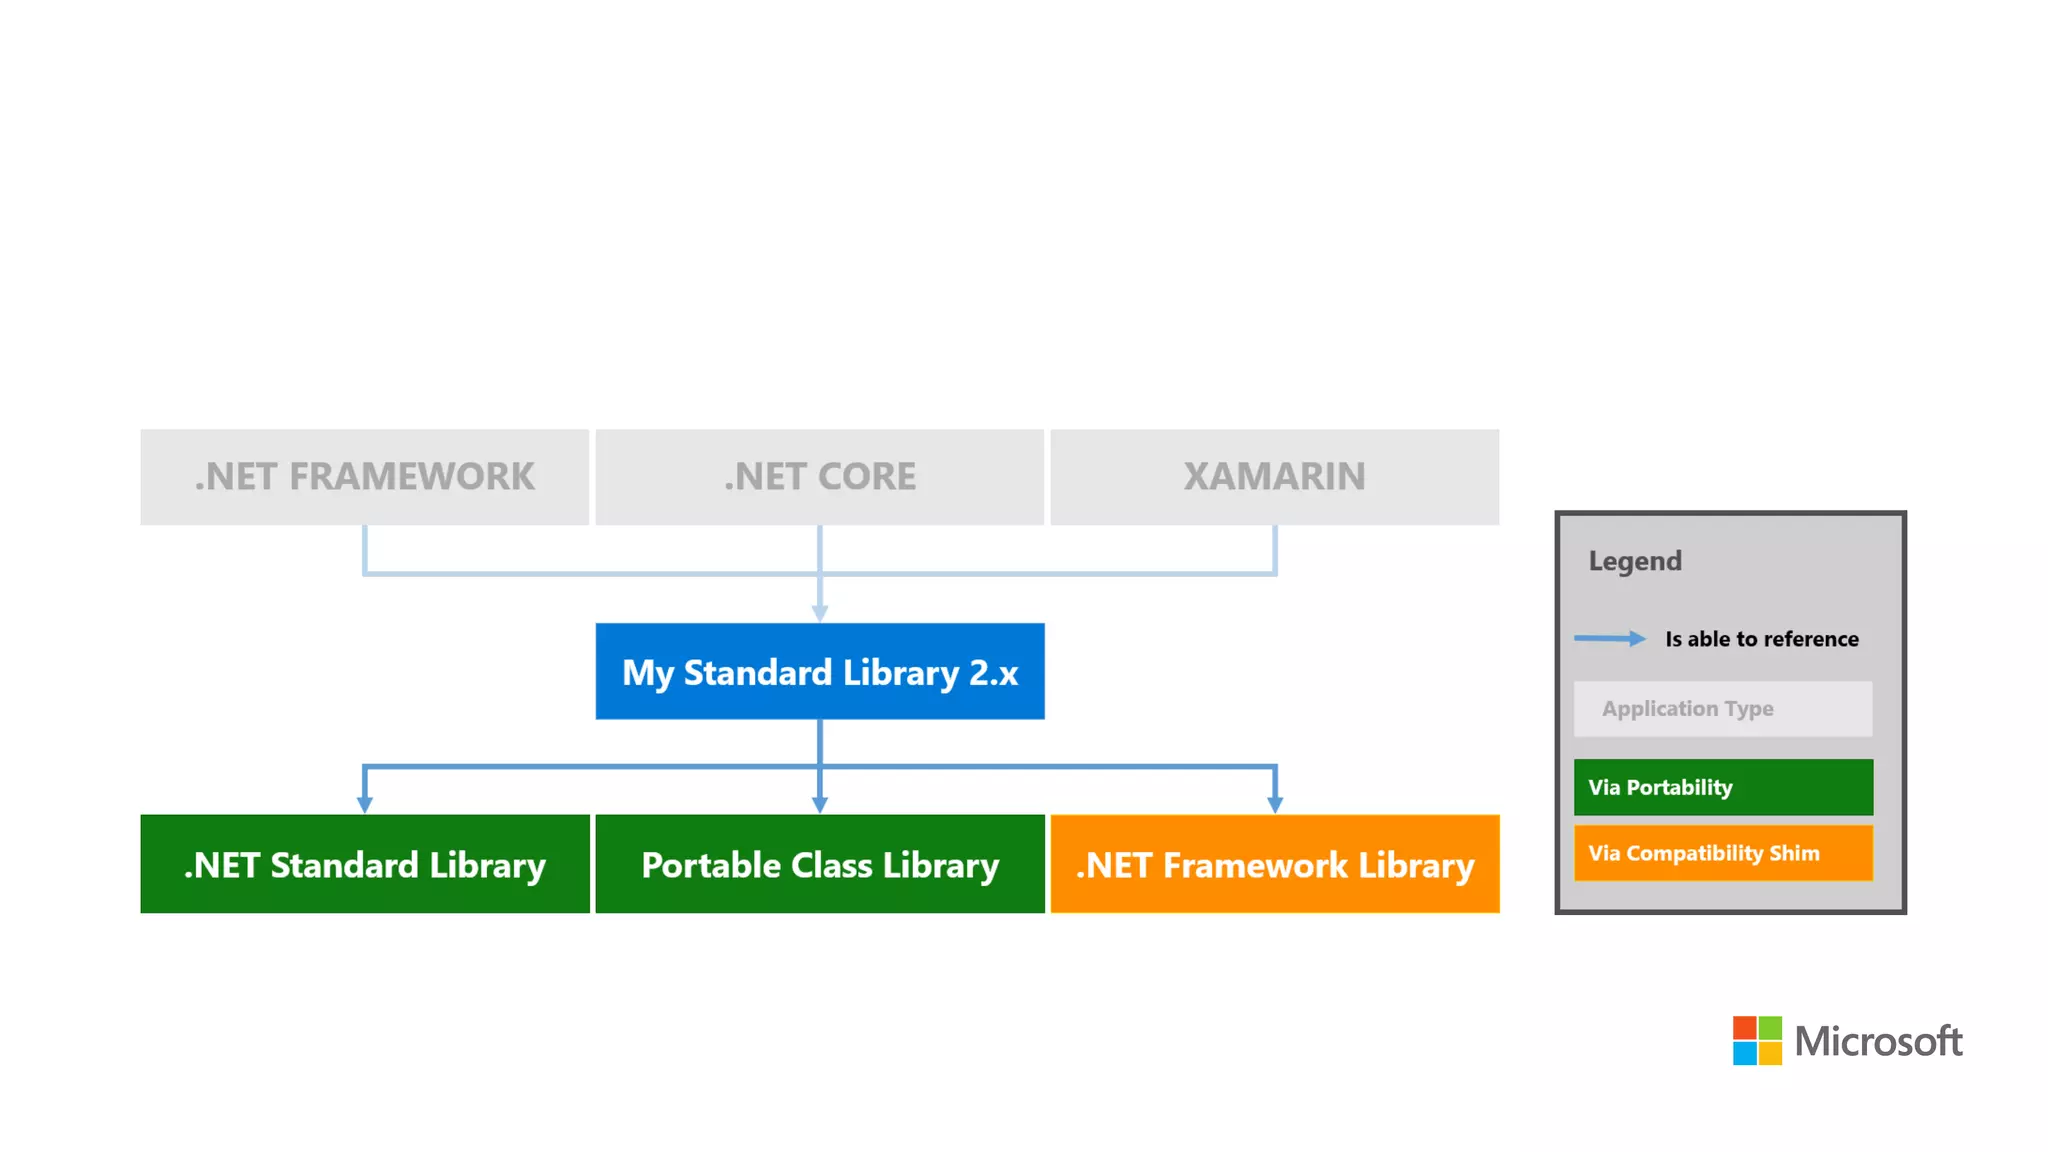Select the .NET FRAMEWORK box
This screenshot has width=2048, height=1152.
pos(365,477)
